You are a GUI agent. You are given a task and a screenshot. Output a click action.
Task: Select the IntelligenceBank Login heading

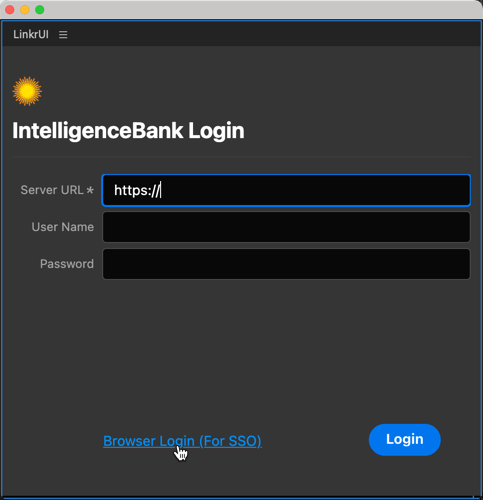tap(128, 131)
